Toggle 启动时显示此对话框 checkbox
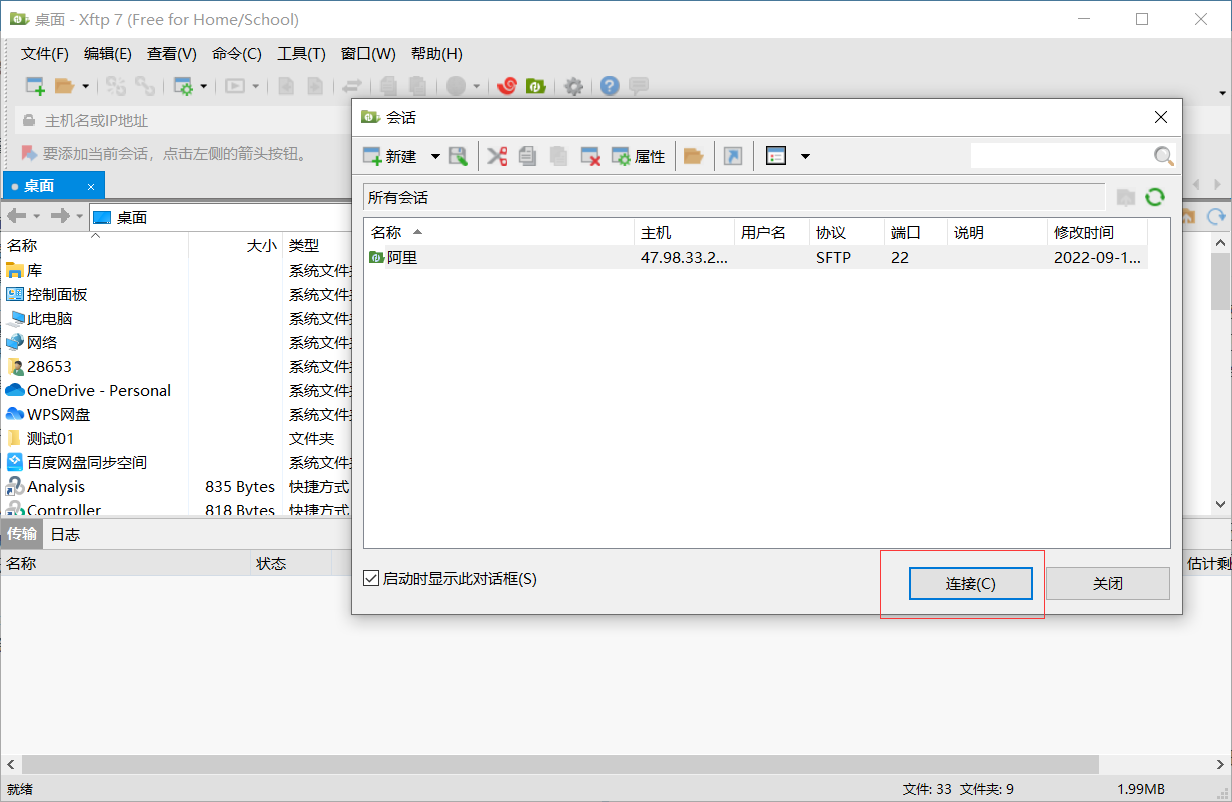Viewport: 1232px width, 802px height. pyautogui.click(x=371, y=579)
